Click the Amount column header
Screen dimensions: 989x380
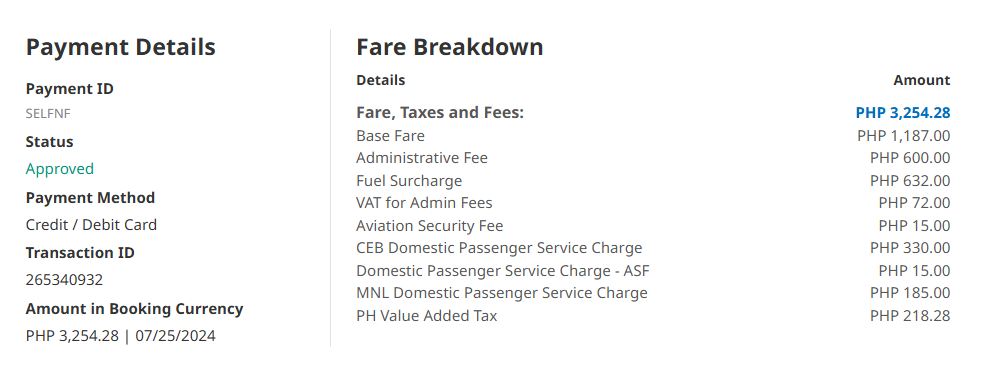click(922, 80)
